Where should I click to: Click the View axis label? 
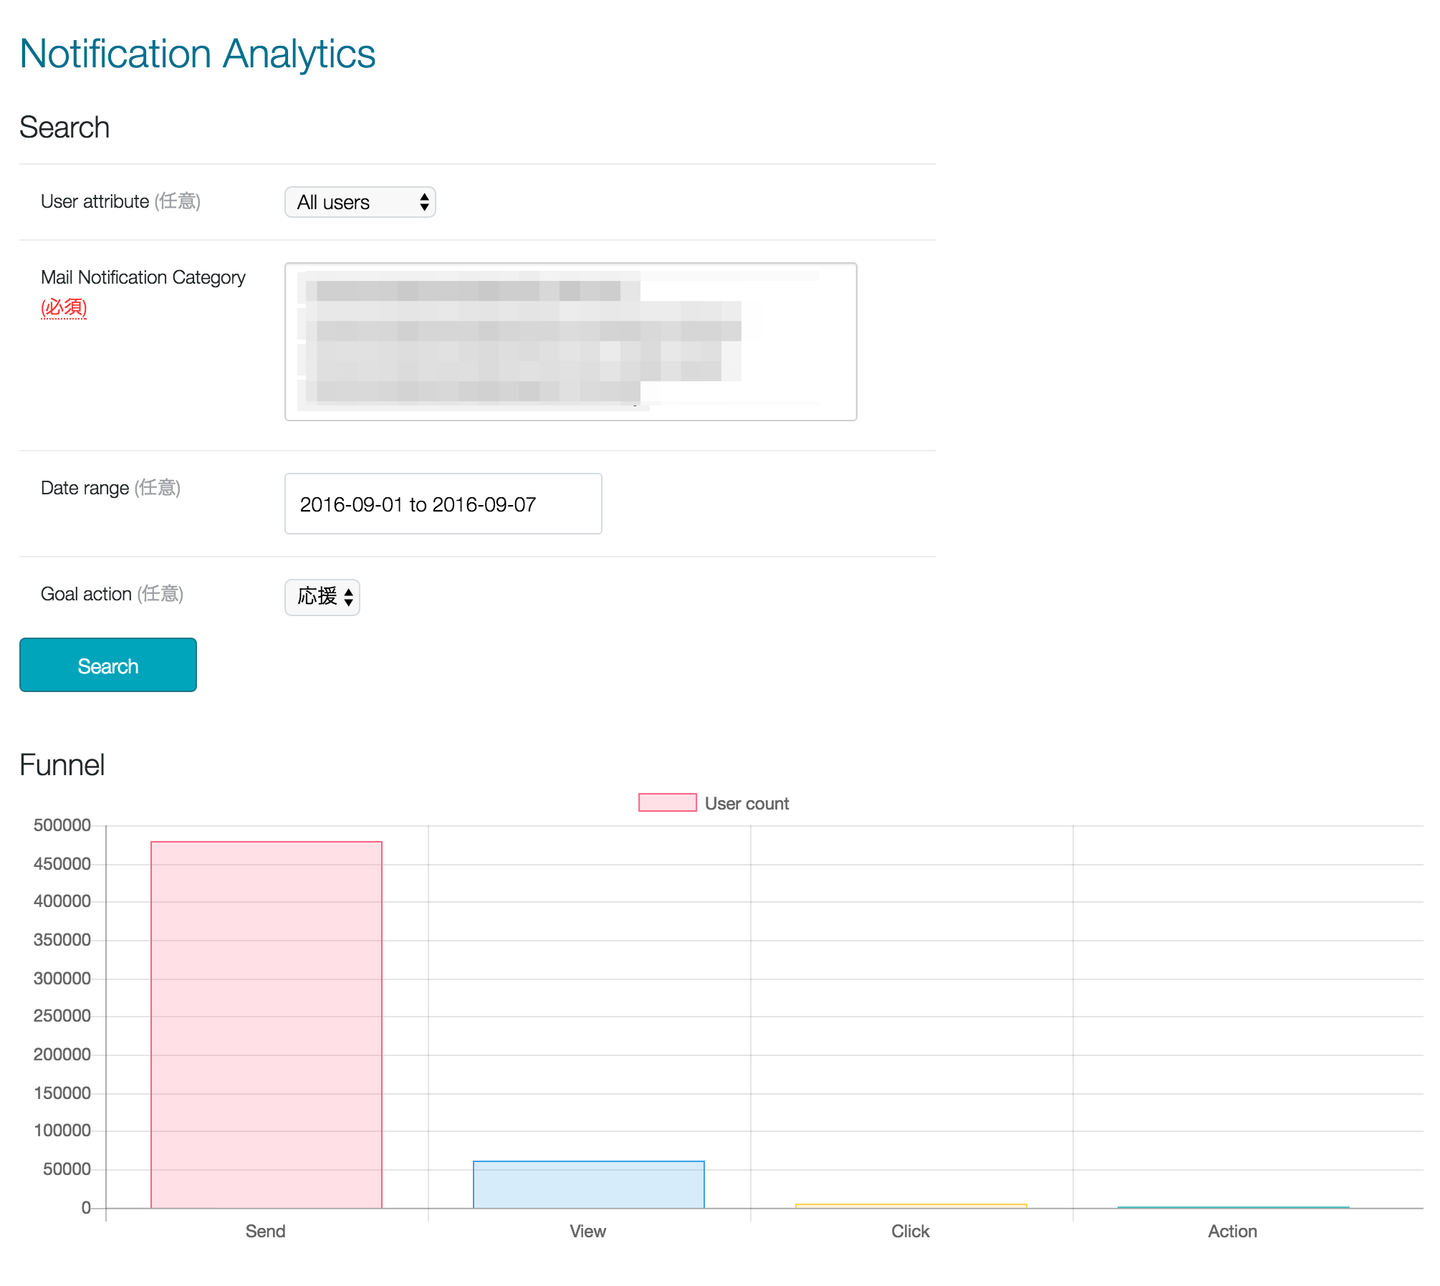click(588, 1231)
